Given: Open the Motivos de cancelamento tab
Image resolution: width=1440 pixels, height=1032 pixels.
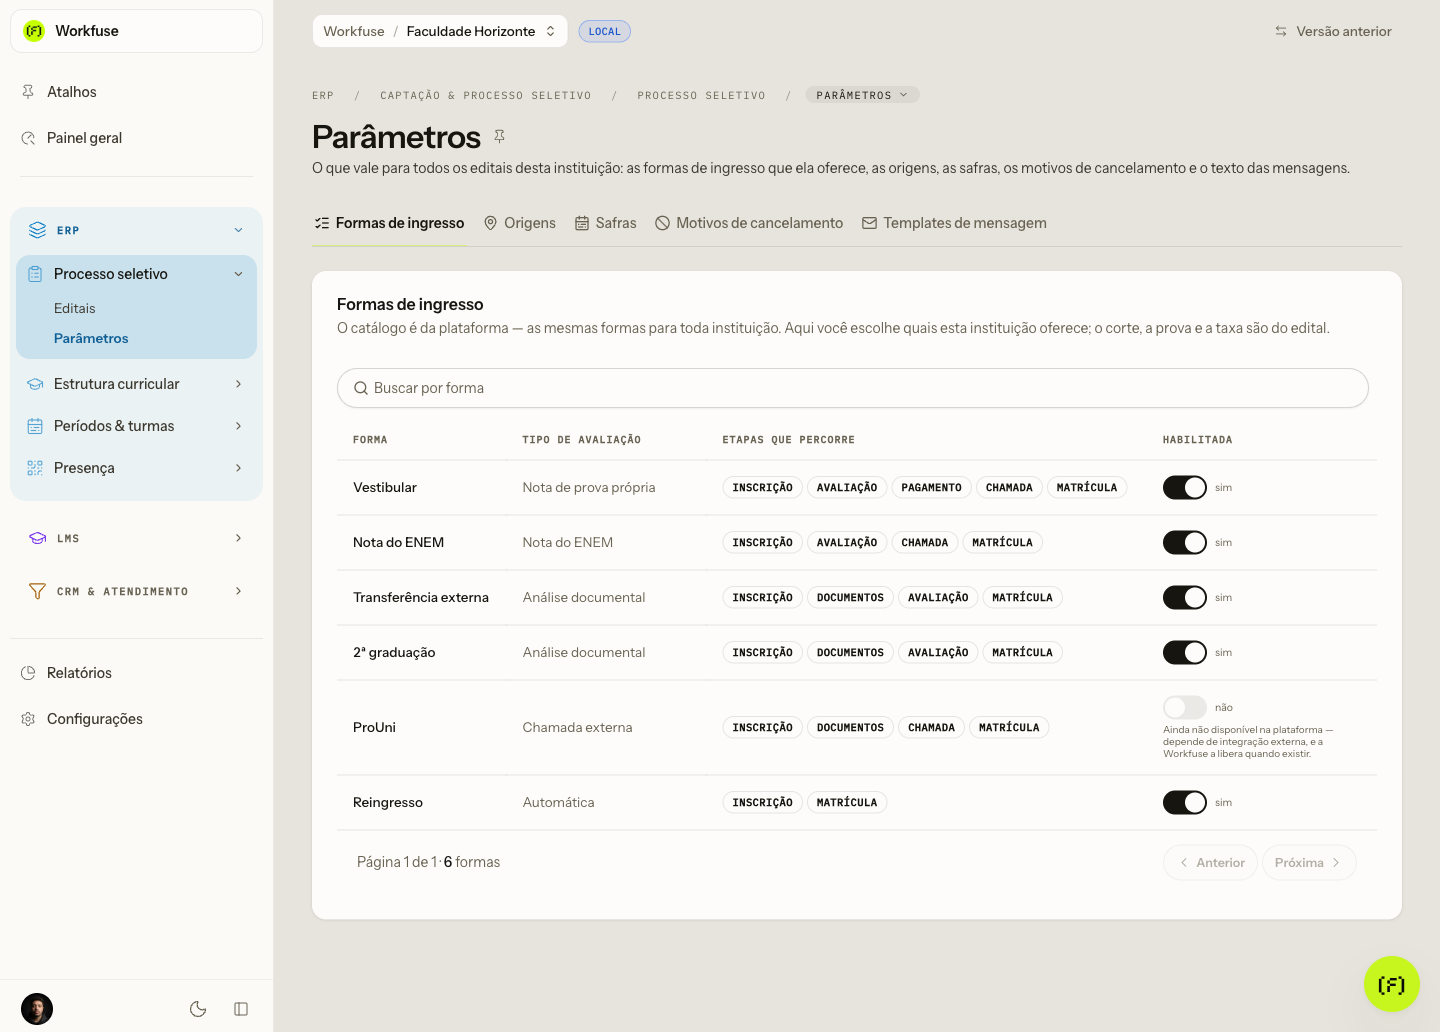Looking at the screenshot, I should [x=749, y=223].
